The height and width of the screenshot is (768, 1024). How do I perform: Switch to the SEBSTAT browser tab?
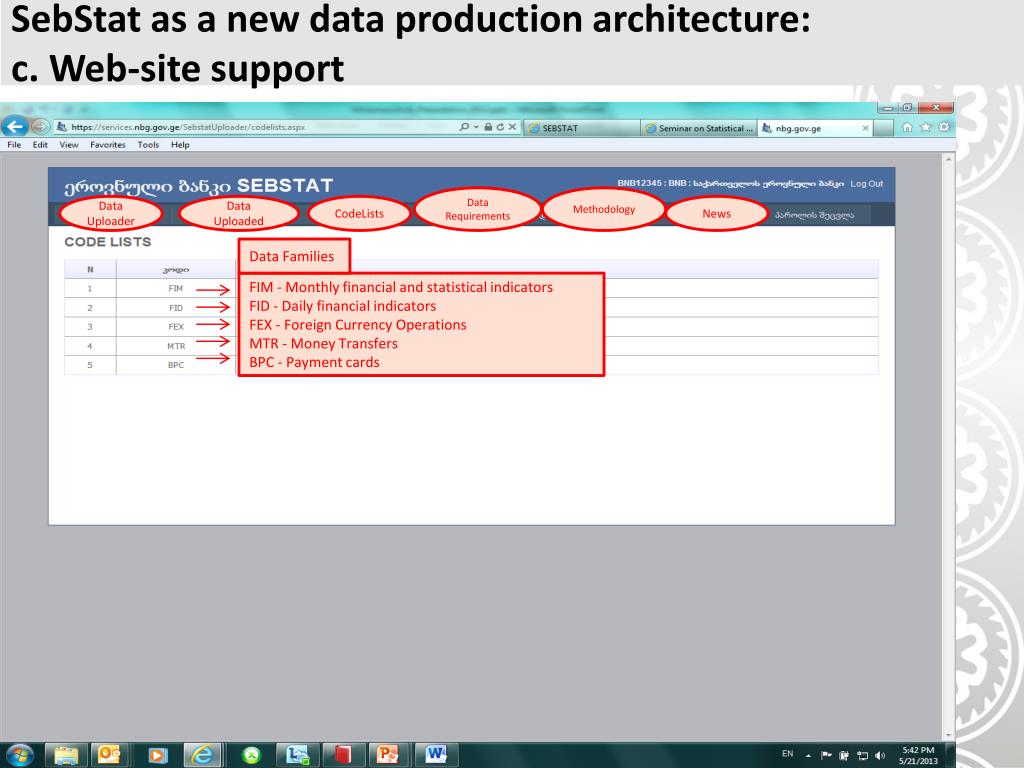point(581,128)
